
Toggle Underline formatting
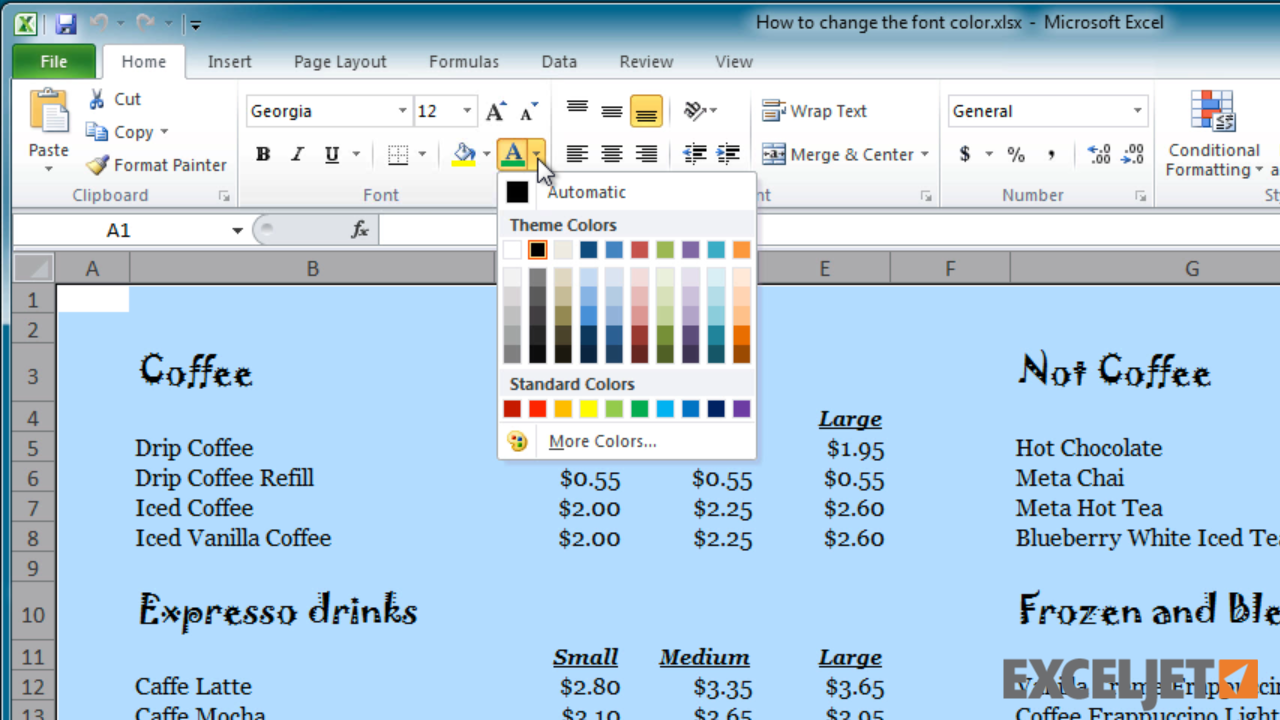tap(331, 154)
